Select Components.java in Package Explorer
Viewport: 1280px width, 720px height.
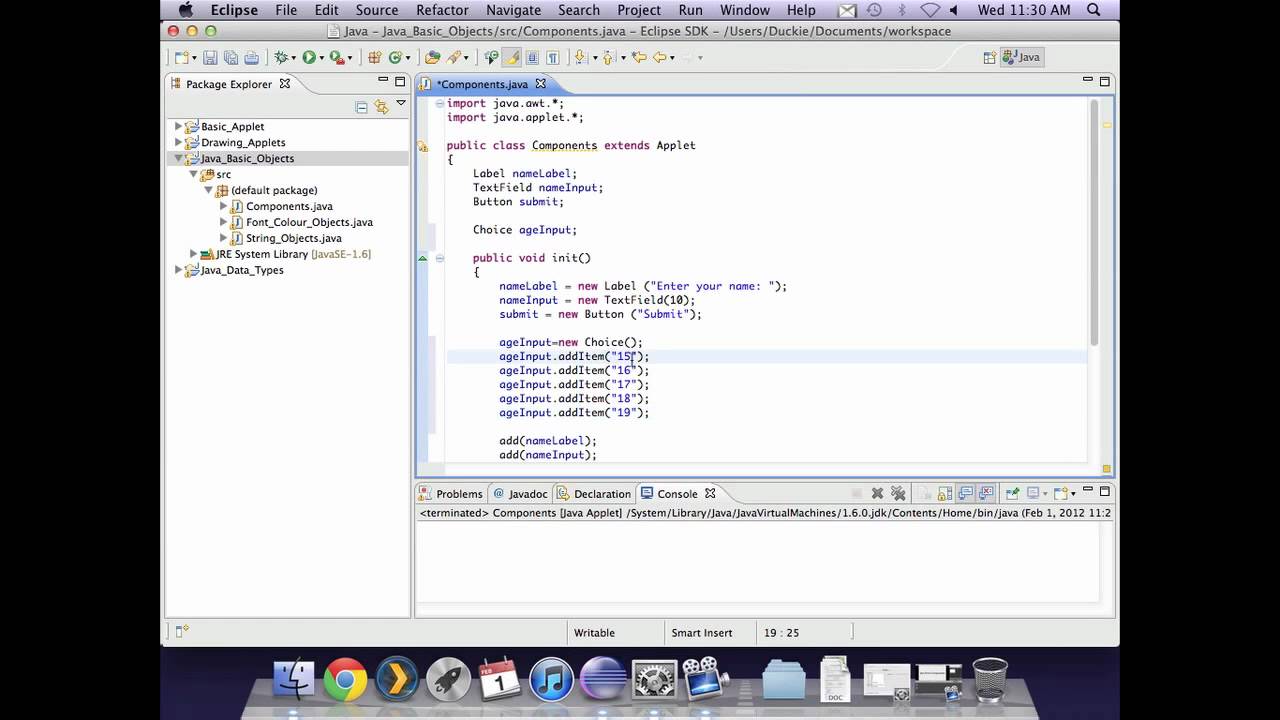coord(289,206)
